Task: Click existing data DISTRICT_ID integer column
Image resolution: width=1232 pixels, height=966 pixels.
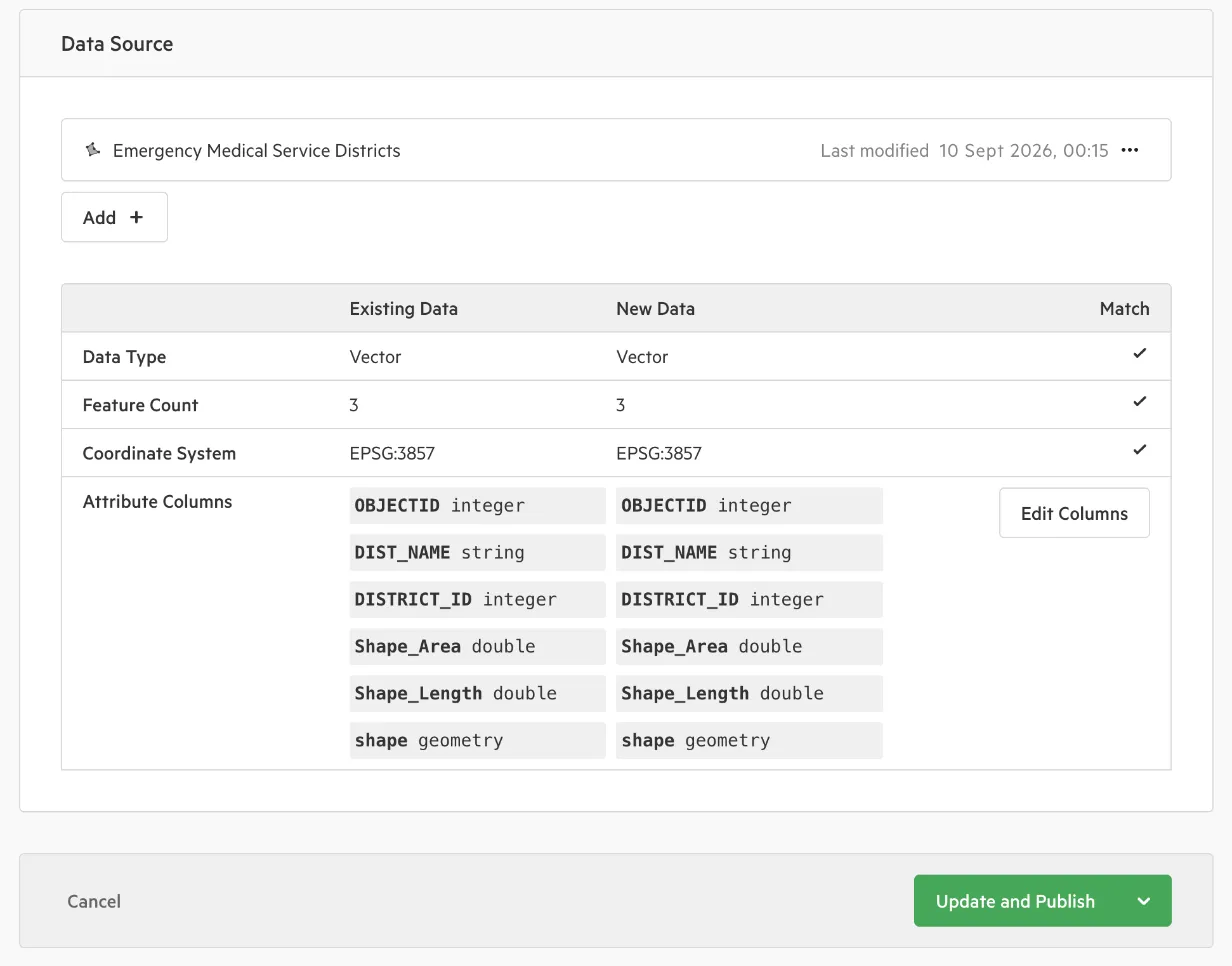Action: click(477, 600)
